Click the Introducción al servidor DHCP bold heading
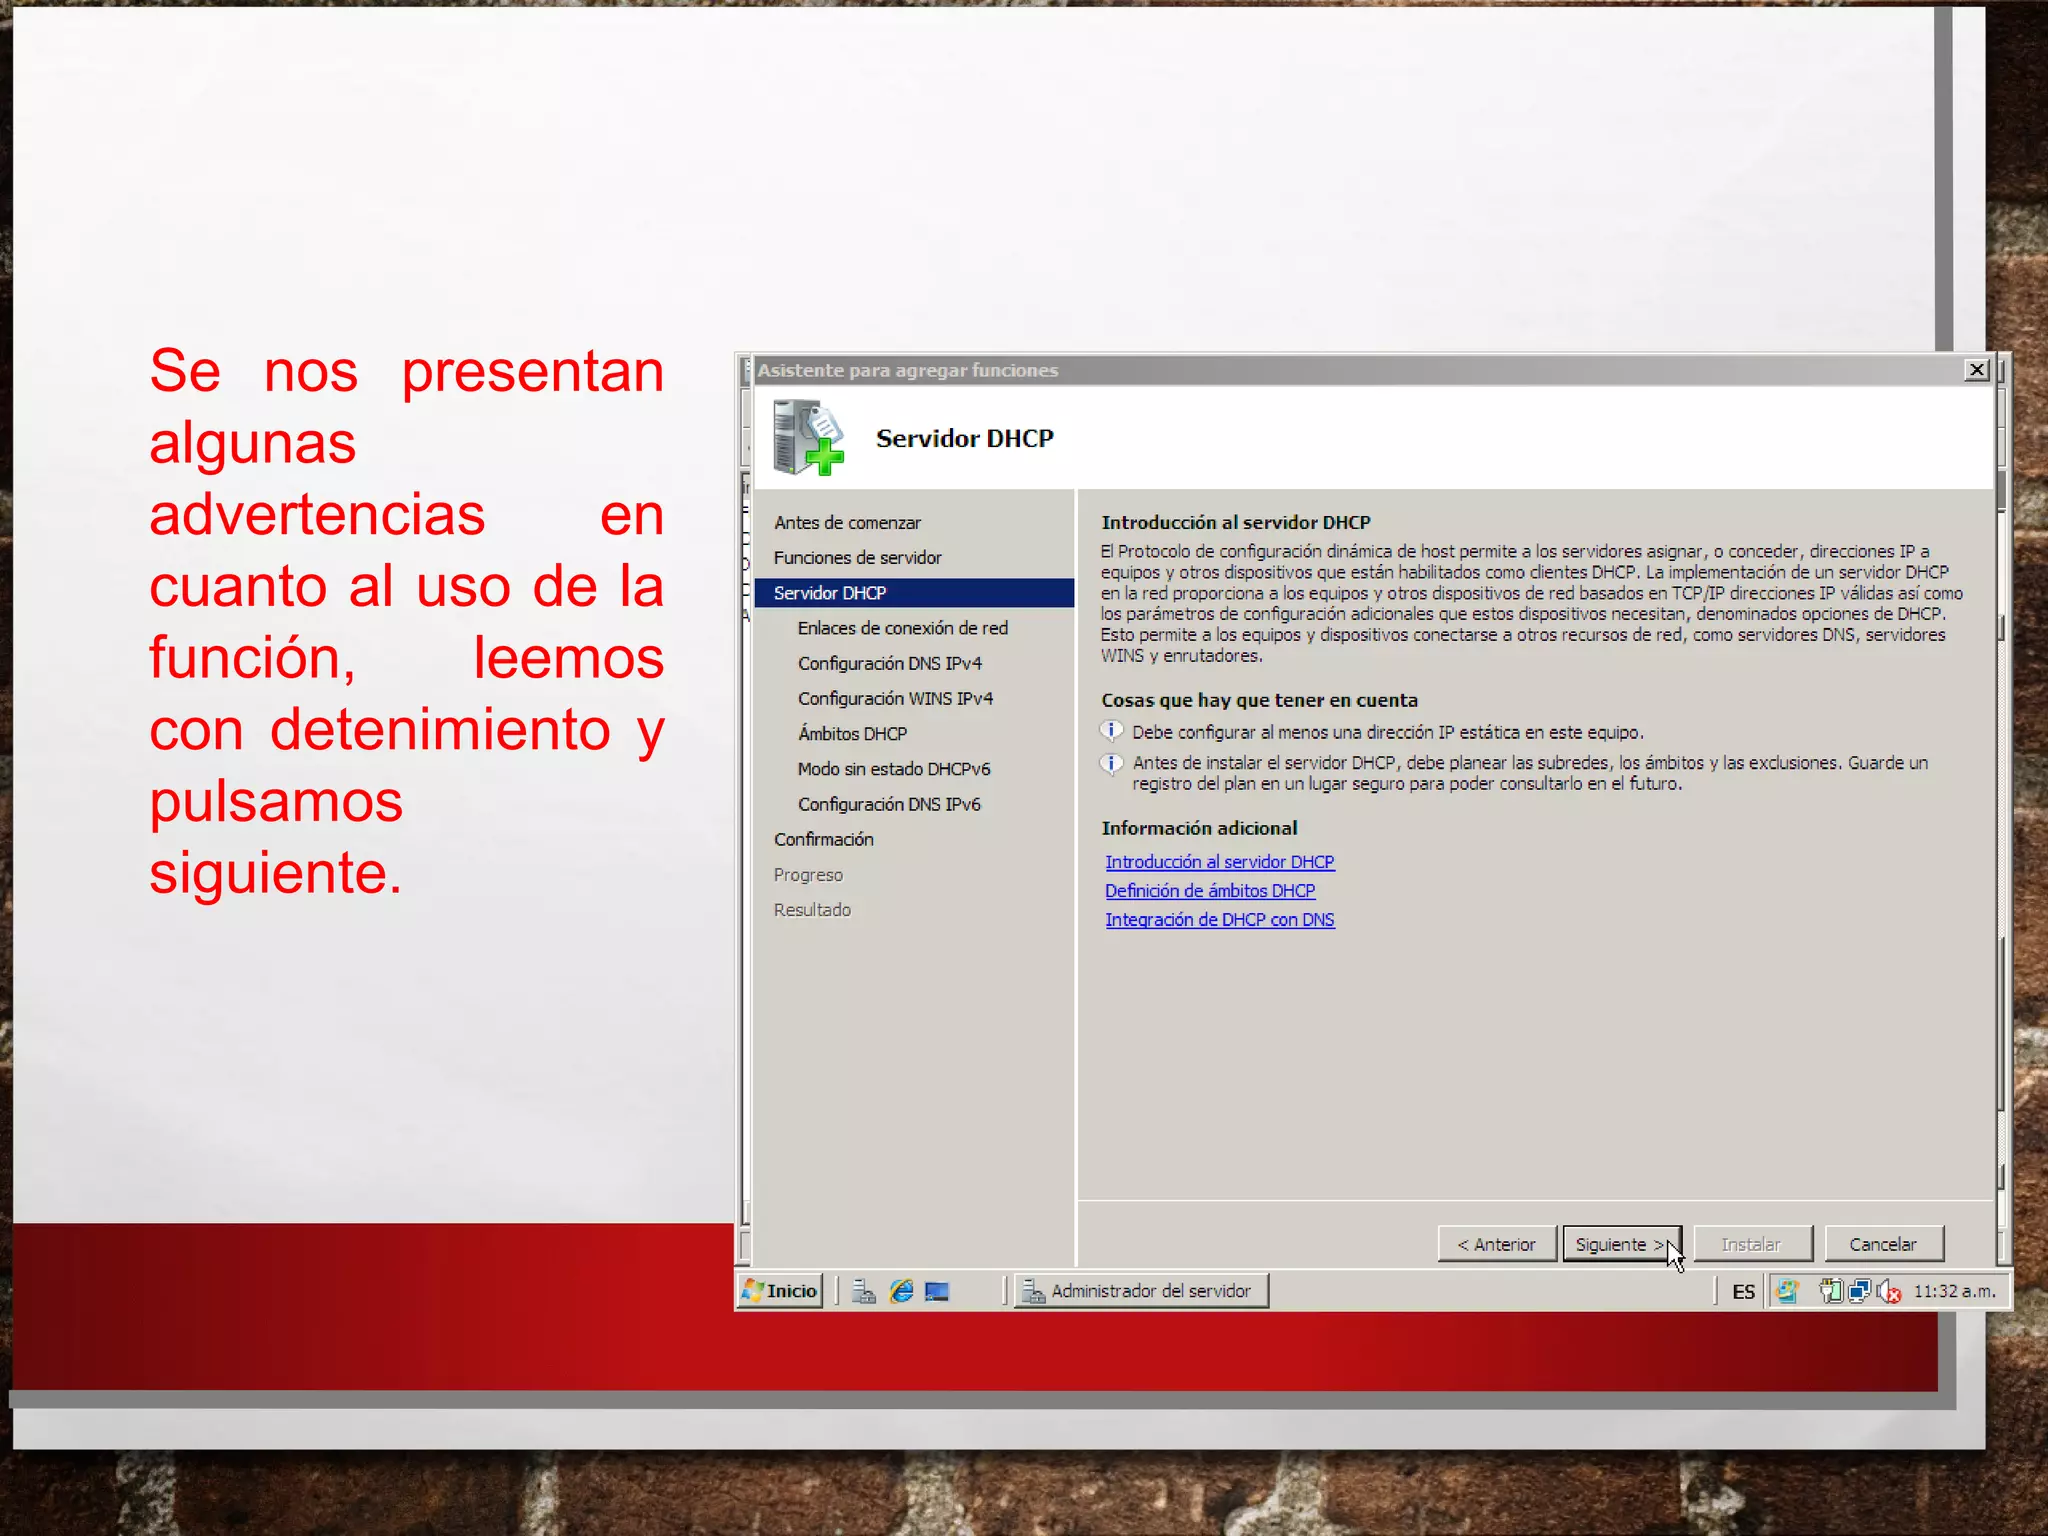 pyautogui.click(x=1235, y=522)
